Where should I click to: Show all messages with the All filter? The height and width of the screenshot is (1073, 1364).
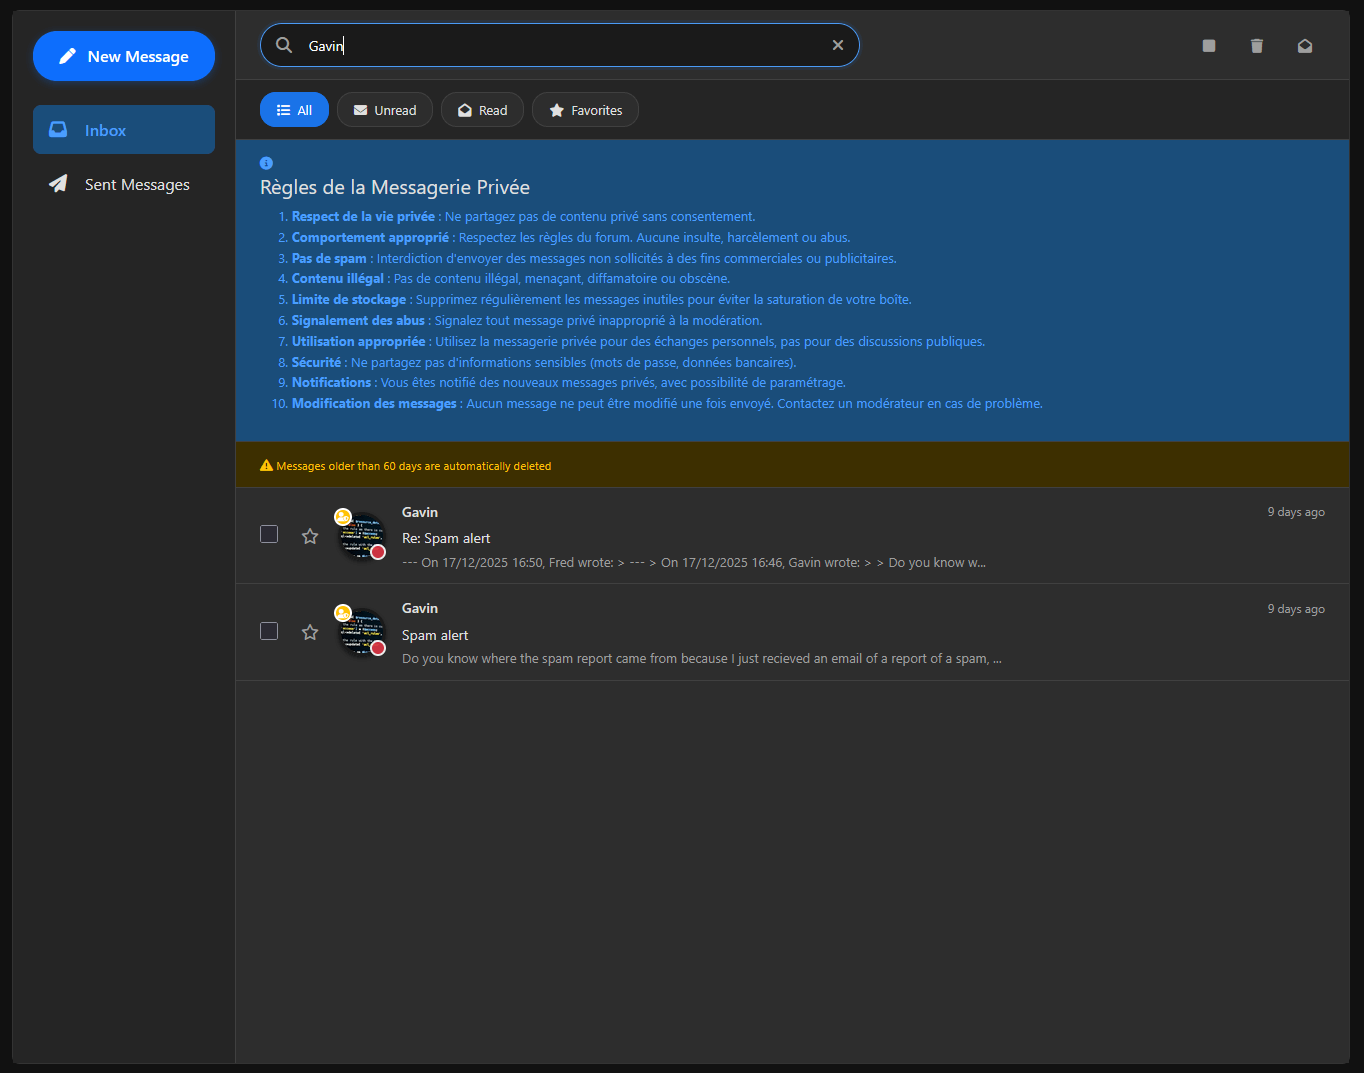click(x=294, y=110)
